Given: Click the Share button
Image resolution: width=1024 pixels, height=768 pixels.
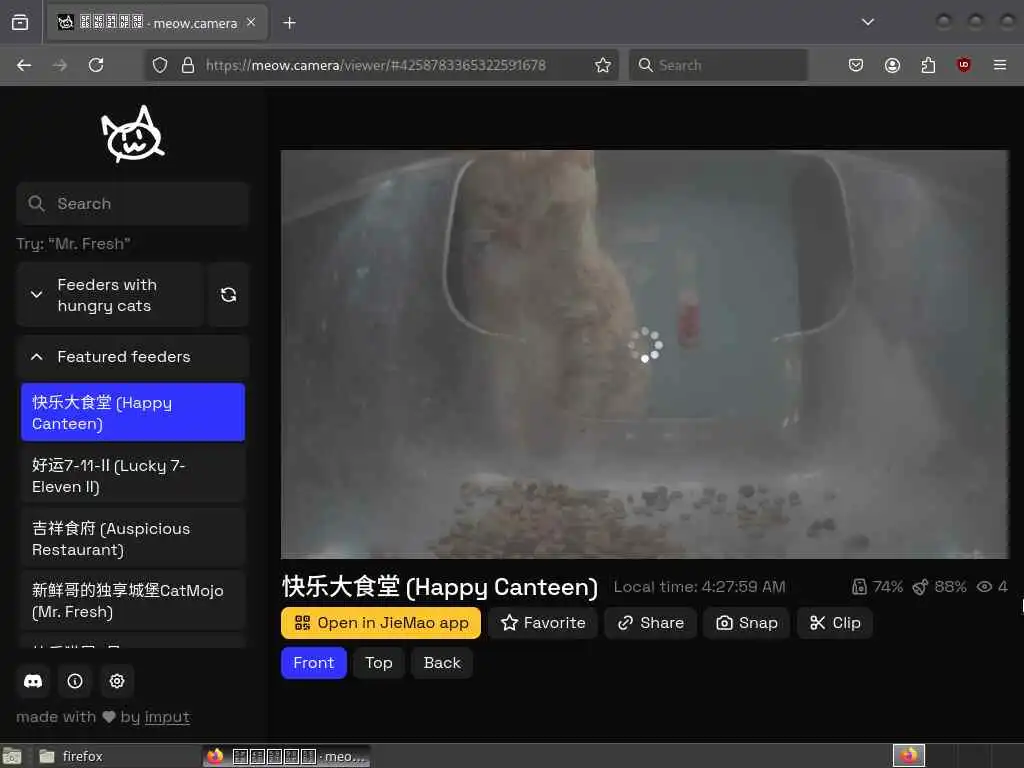Looking at the screenshot, I should click(x=651, y=623).
